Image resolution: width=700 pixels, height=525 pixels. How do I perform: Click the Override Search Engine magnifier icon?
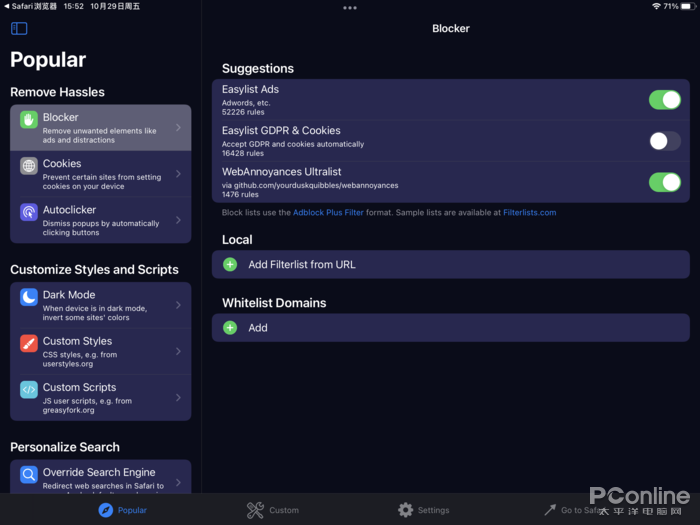coord(29,475)
